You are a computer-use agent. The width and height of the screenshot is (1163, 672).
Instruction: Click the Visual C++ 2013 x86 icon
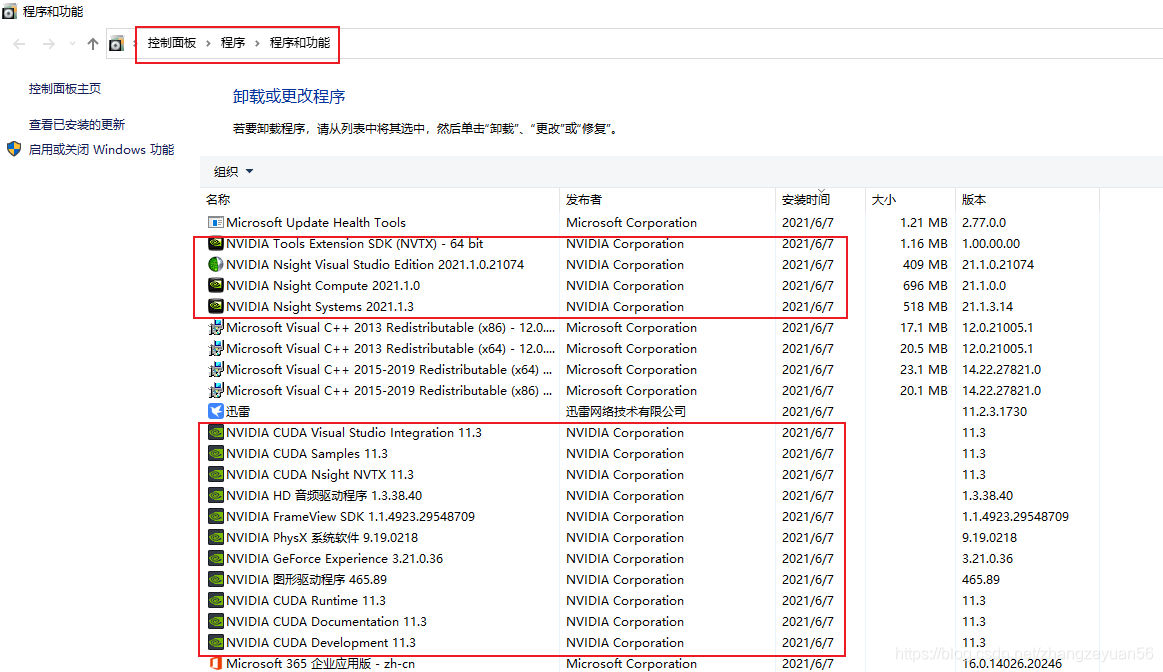tap(216, 328)
